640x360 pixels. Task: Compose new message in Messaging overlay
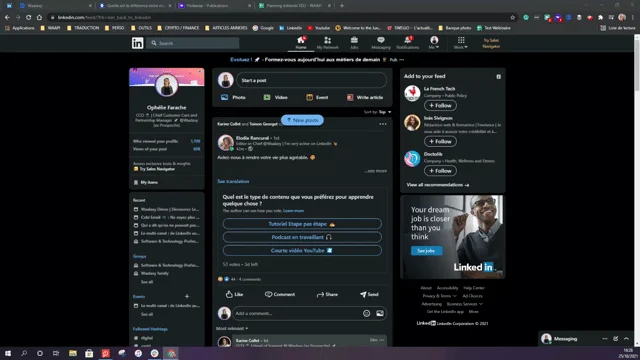click(x=616, y=339)
